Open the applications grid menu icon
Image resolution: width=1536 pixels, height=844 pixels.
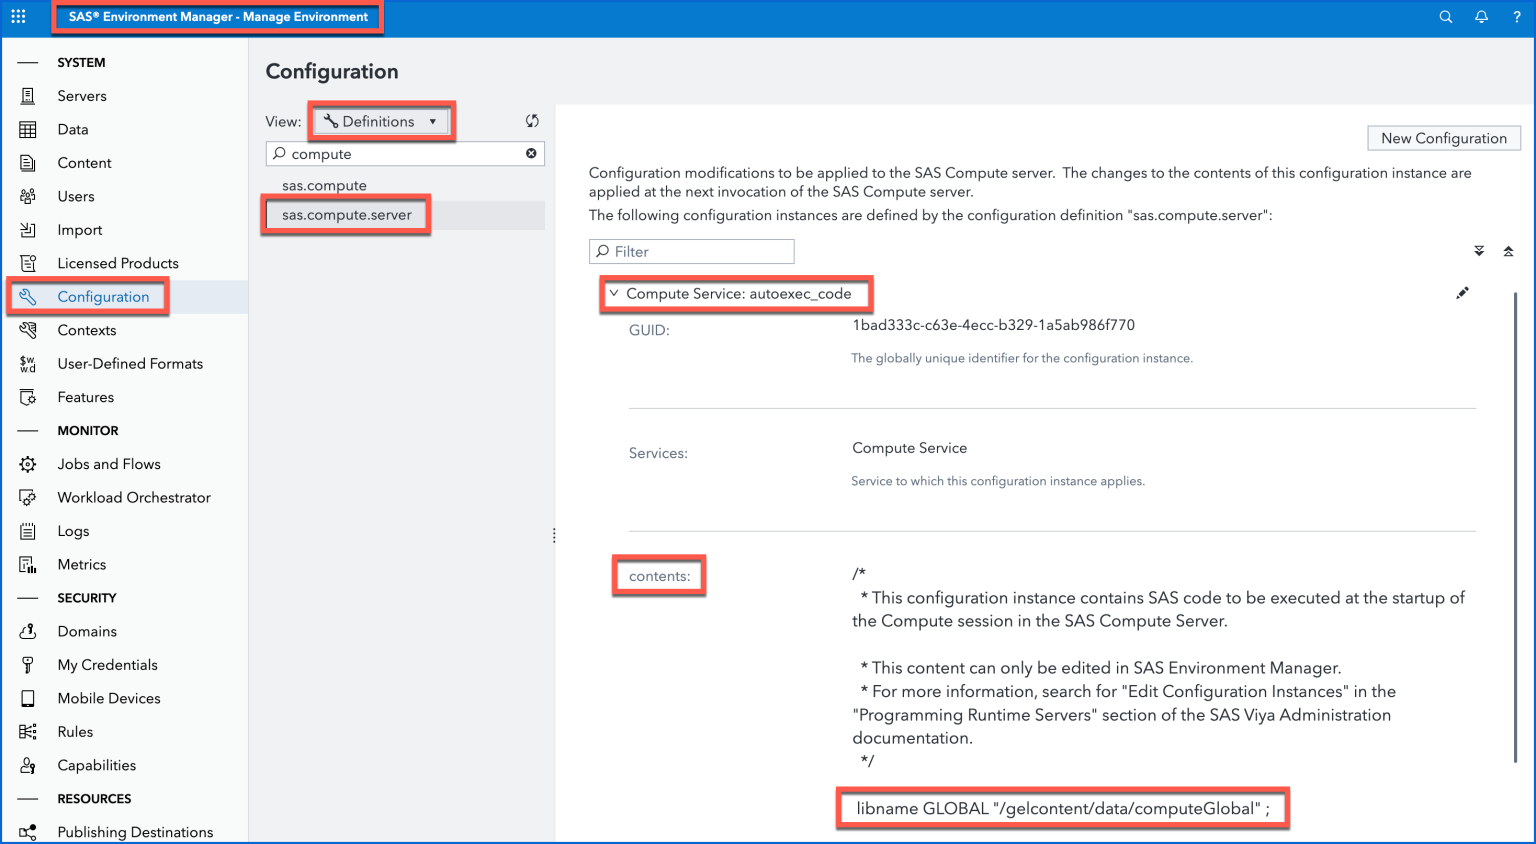click(18, 17)
